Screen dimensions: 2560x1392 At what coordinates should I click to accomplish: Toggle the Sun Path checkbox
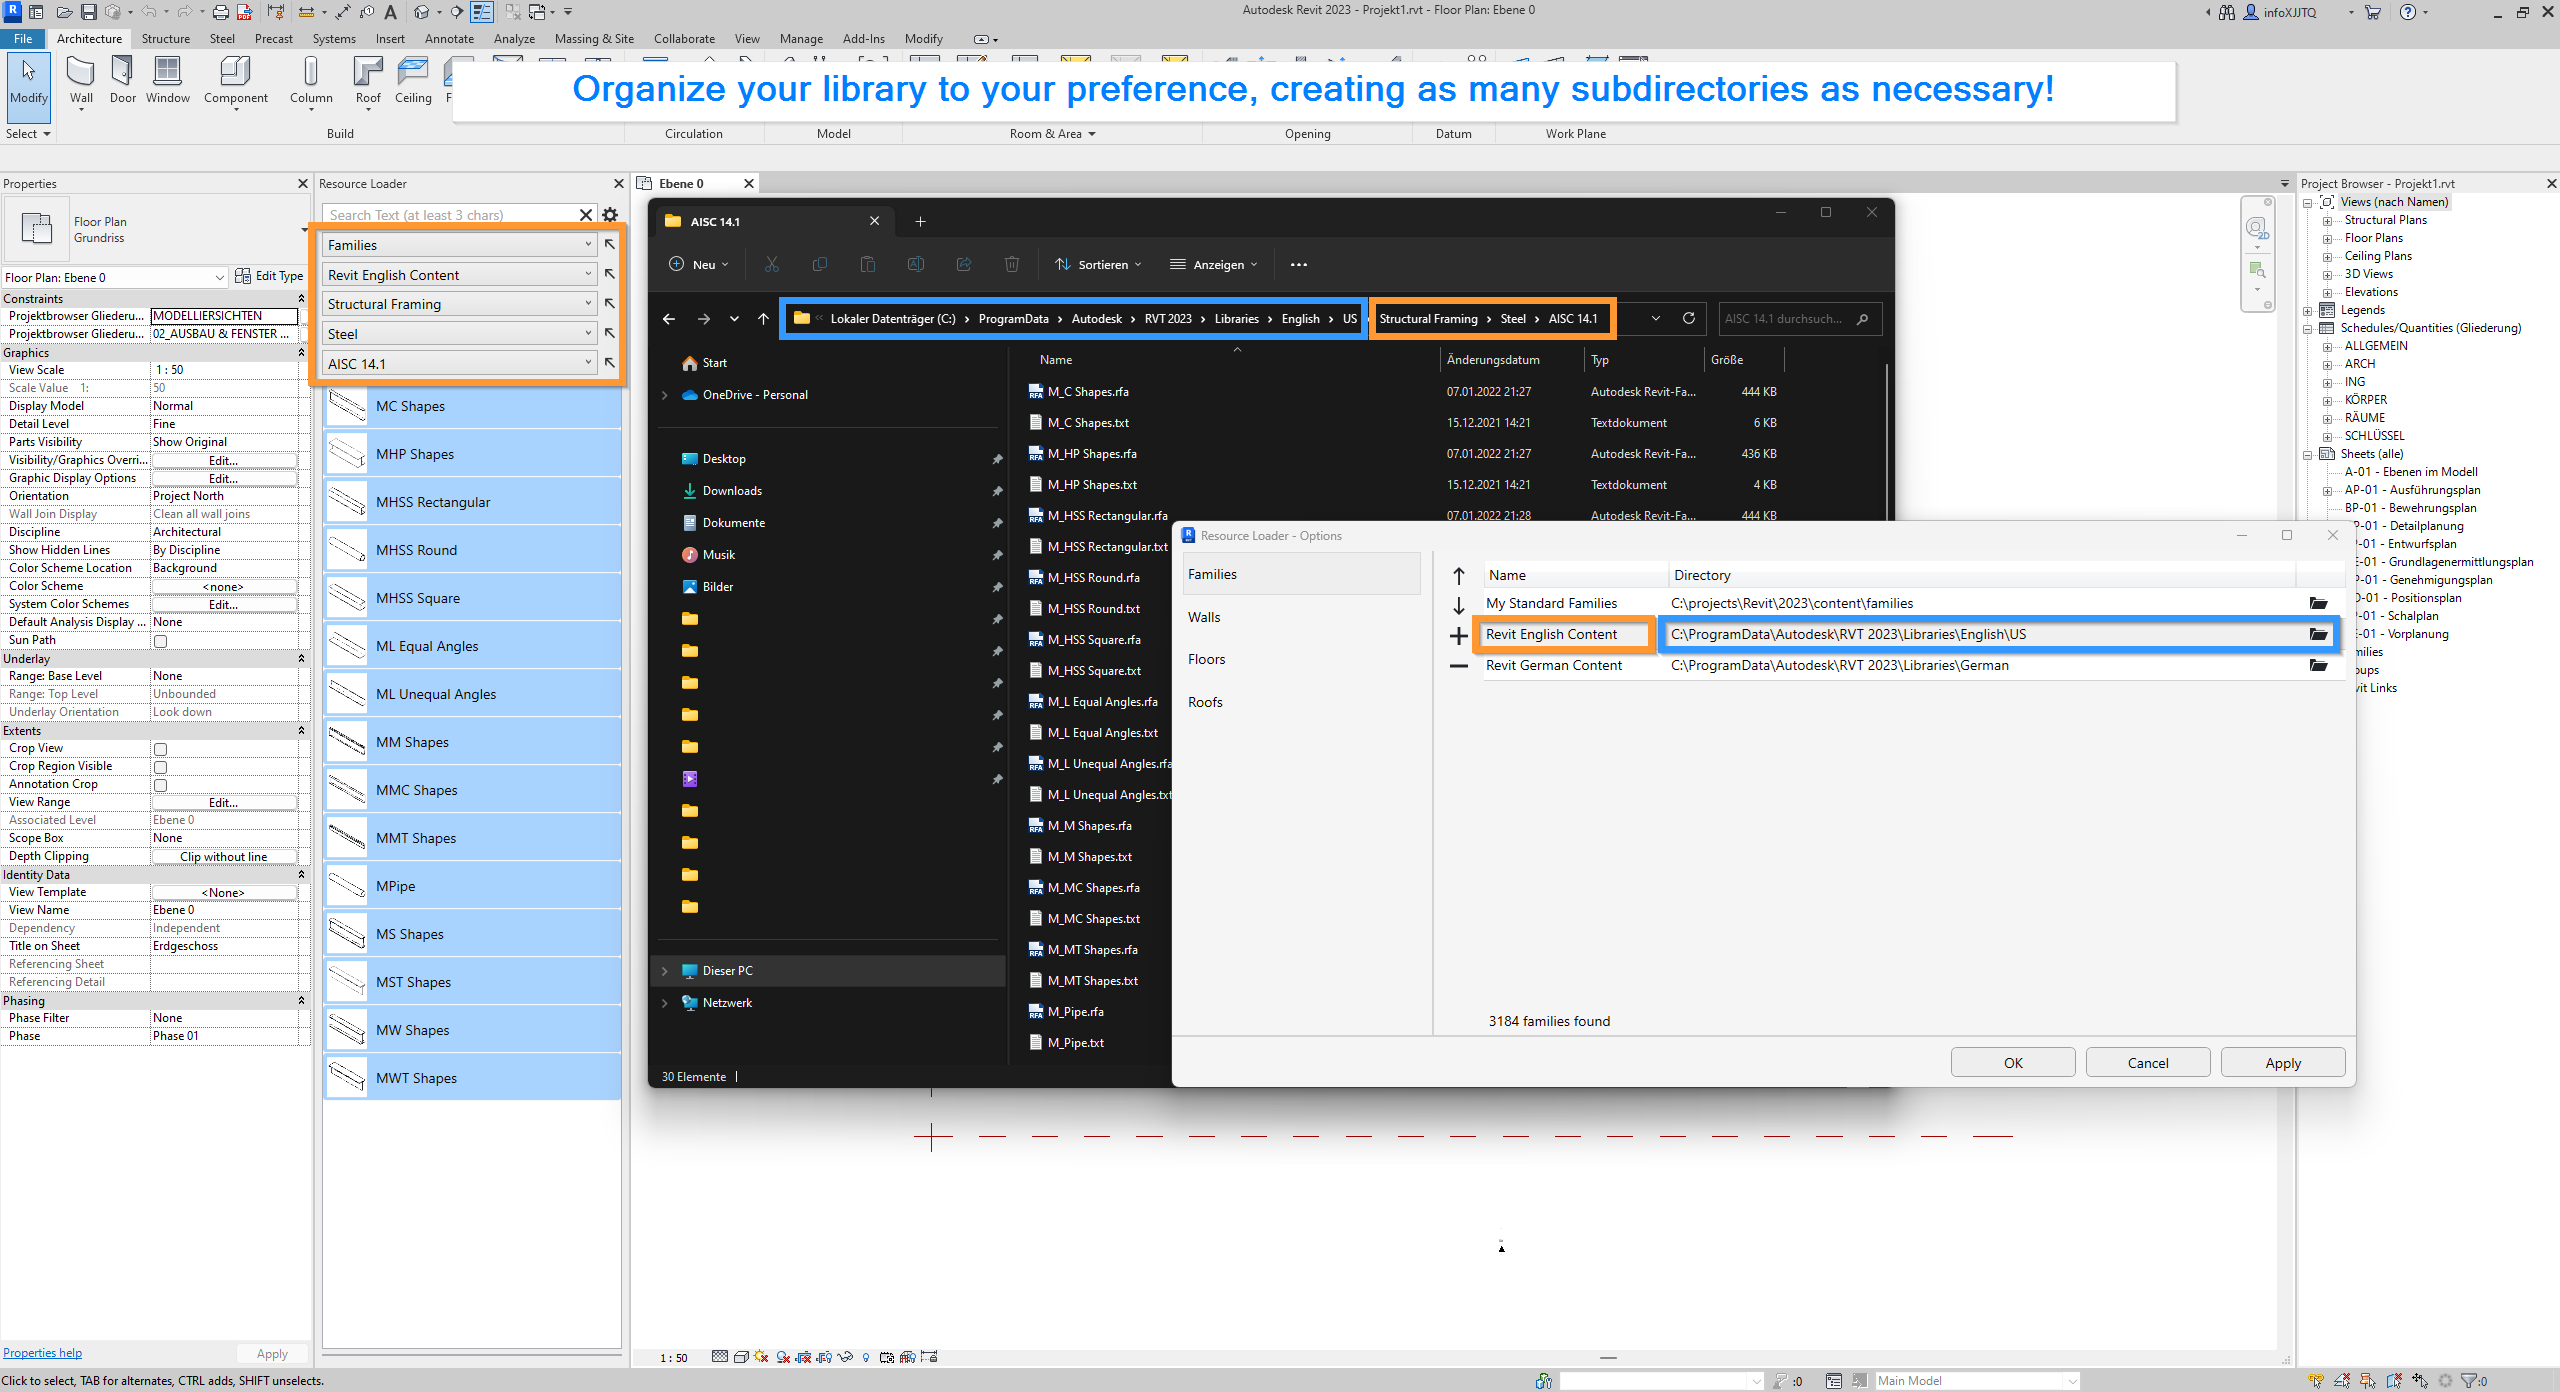160,641
